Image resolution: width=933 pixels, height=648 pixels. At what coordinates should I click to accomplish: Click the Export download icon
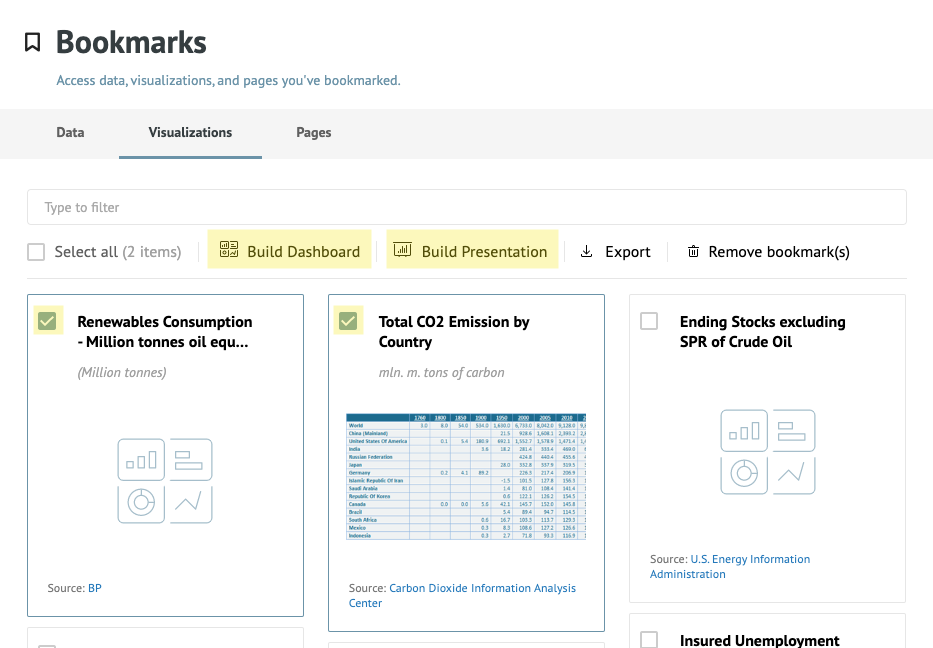coord(587,251)
